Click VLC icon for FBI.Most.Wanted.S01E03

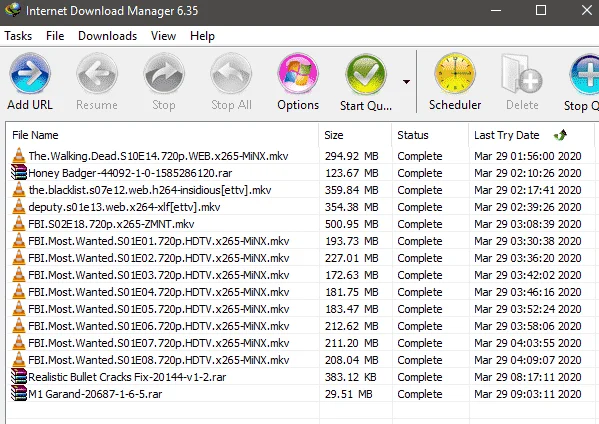pyautogui.click(x=19, y=275)
